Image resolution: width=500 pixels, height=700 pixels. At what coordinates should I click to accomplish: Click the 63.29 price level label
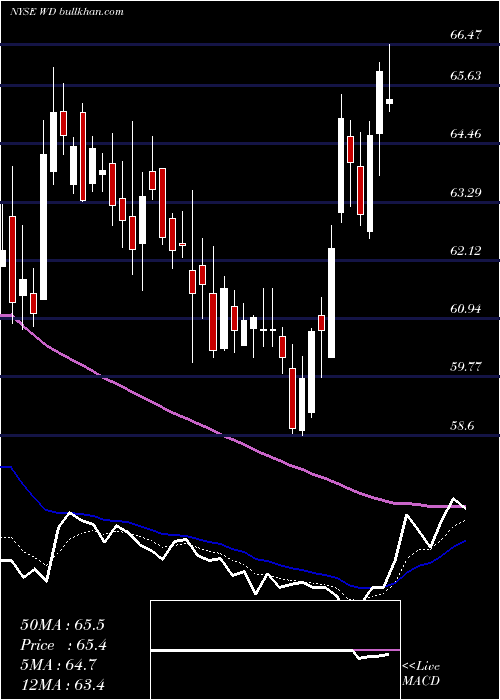point(466,192)
